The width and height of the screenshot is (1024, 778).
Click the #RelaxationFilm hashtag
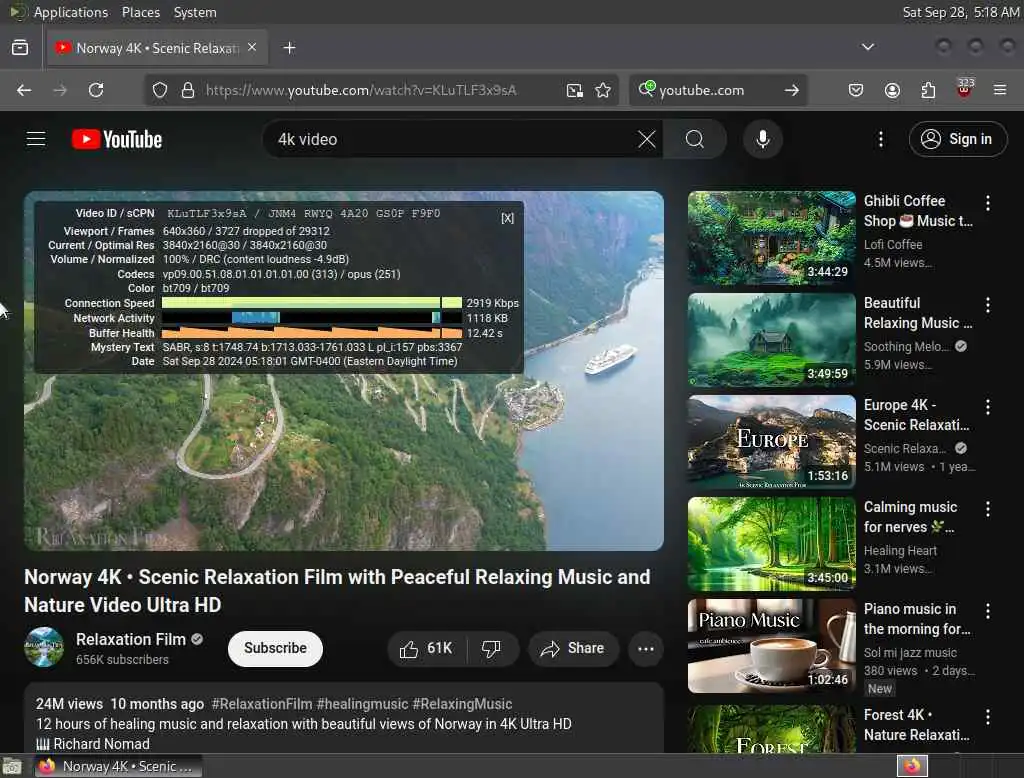262,704
